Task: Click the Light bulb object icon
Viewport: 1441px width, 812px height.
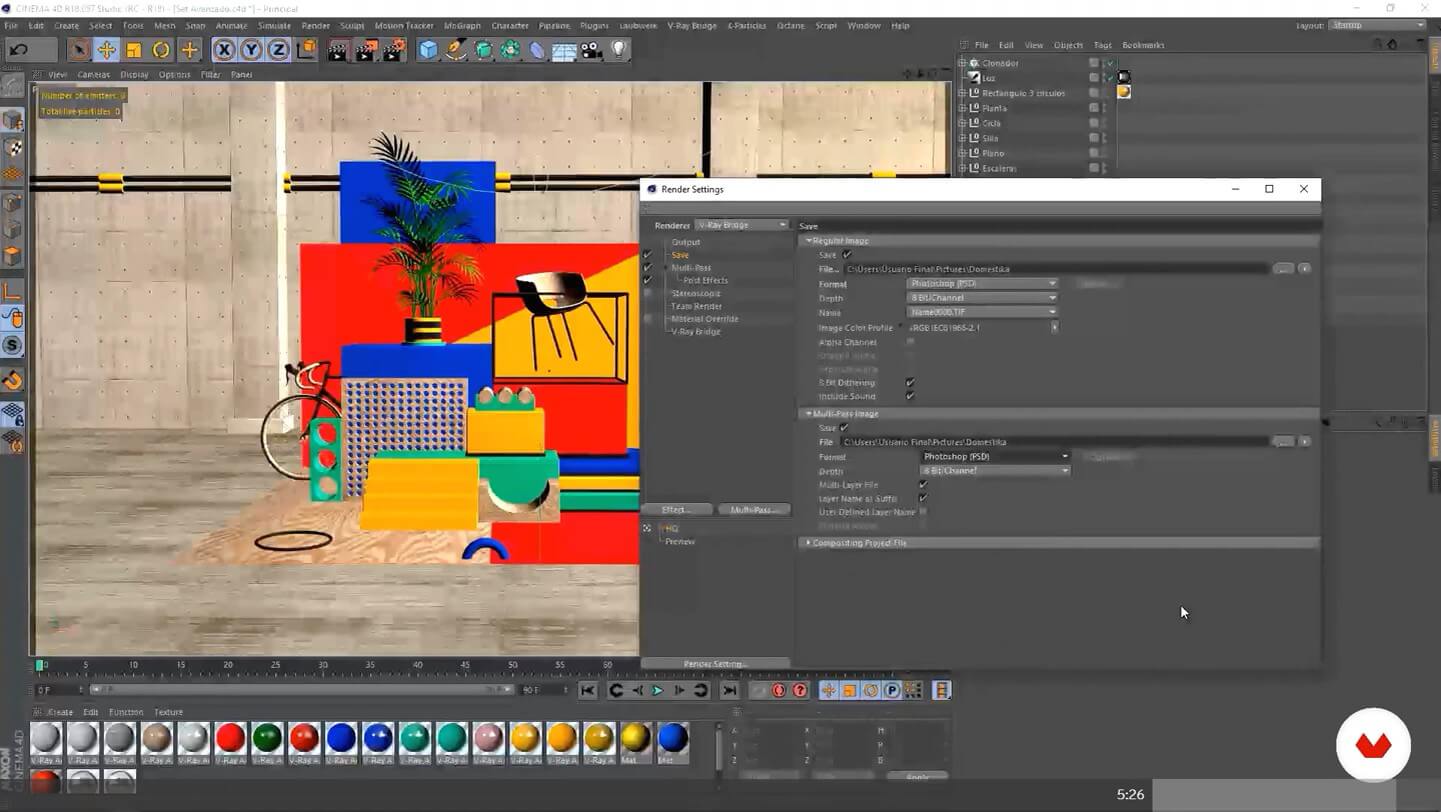Action: [619, 49]
